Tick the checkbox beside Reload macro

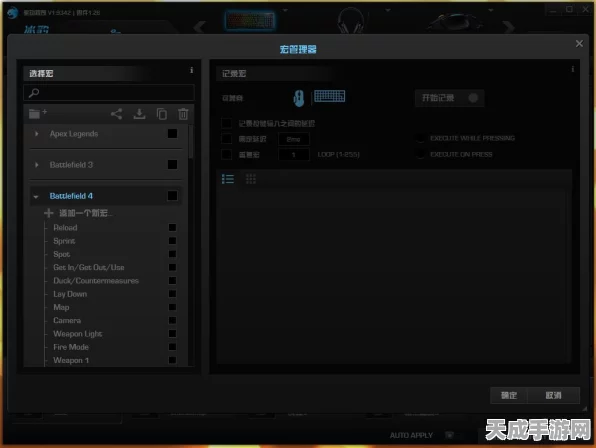click(x=172, y=227)
